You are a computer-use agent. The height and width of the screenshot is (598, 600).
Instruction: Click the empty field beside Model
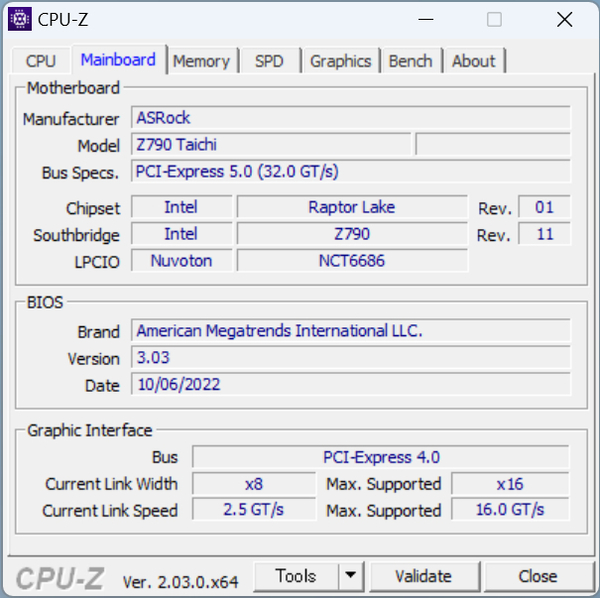click(493, 144)
